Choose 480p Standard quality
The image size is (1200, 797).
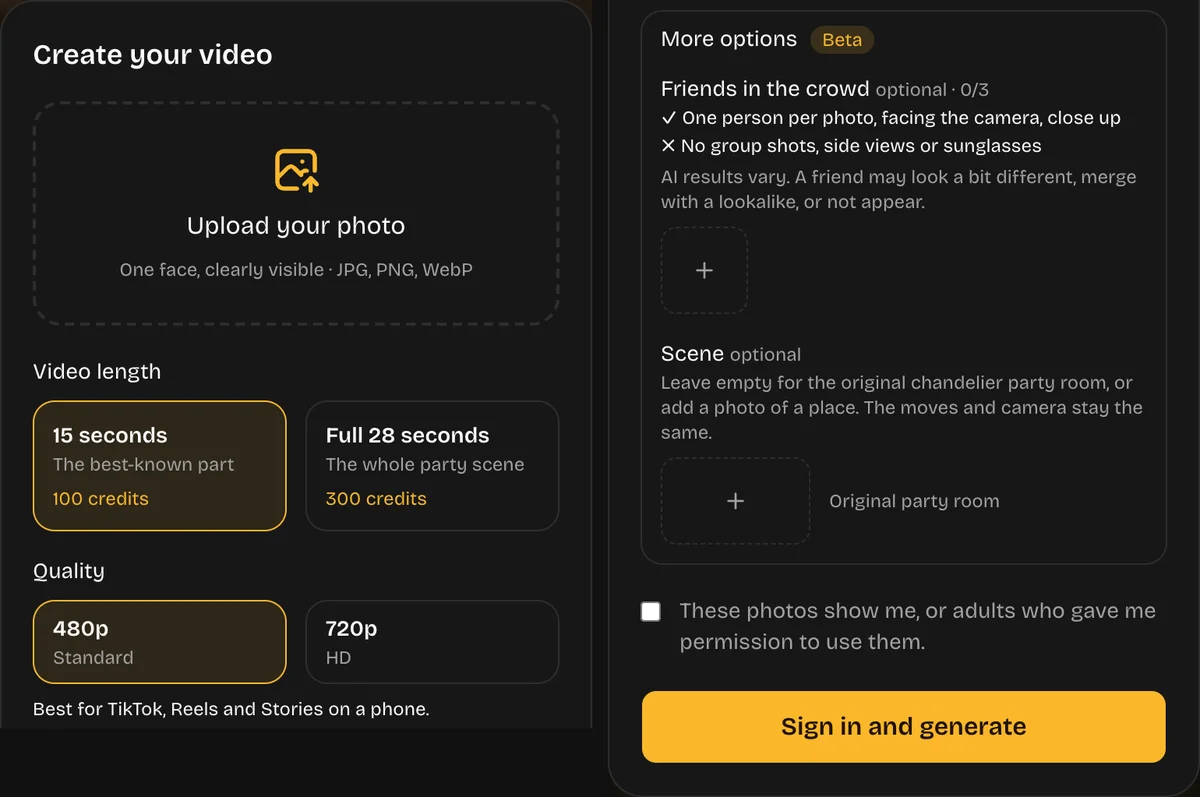159,642
